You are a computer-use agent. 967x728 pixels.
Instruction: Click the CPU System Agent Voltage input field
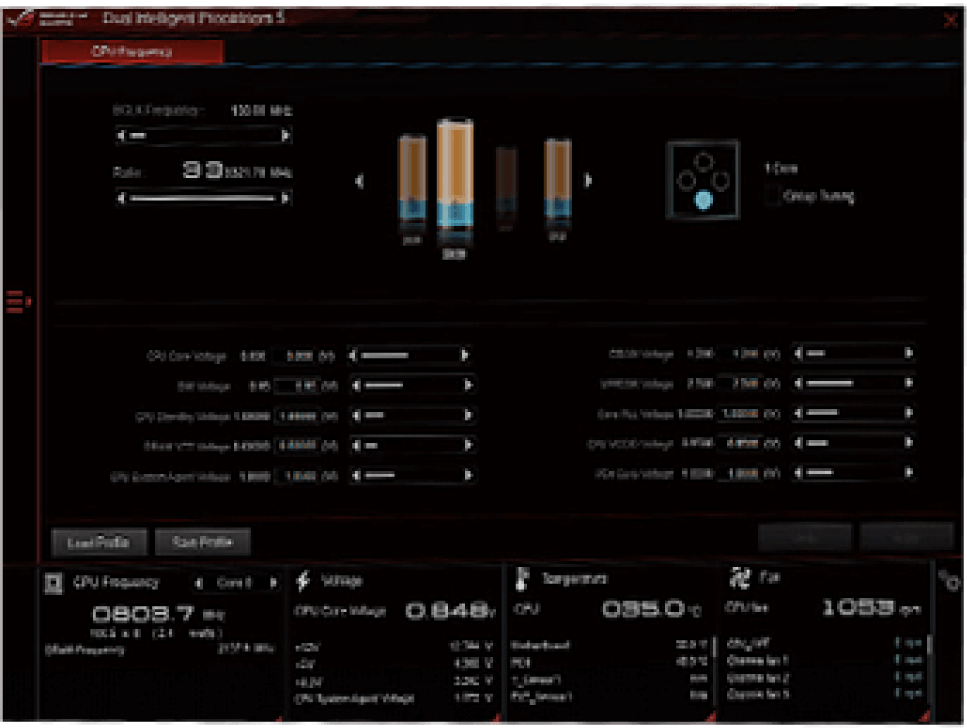pyautogui.click(x=297, y=476)
